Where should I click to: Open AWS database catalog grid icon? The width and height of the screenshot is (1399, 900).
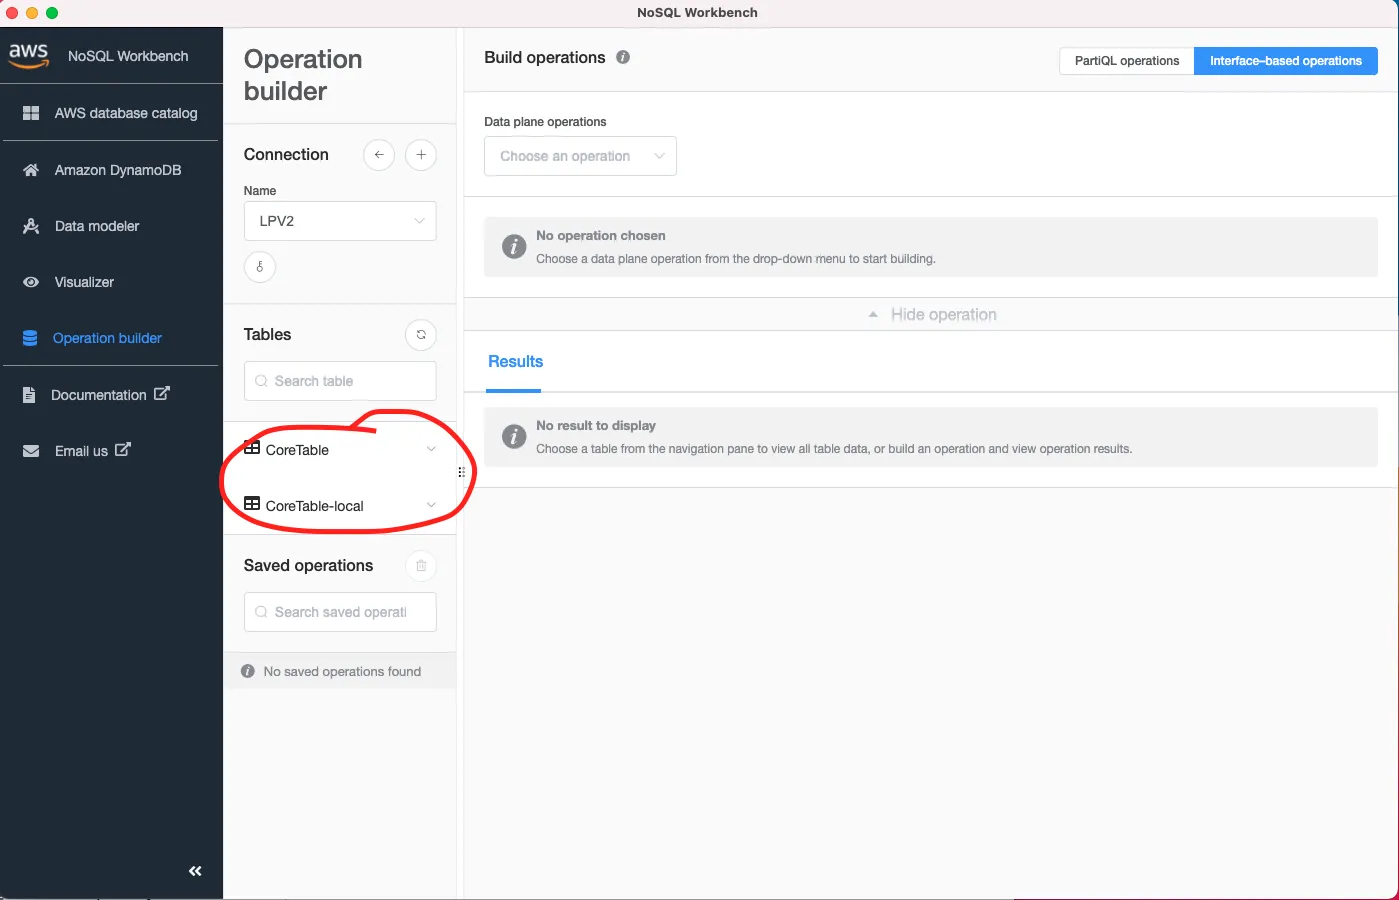click(31, 113)
